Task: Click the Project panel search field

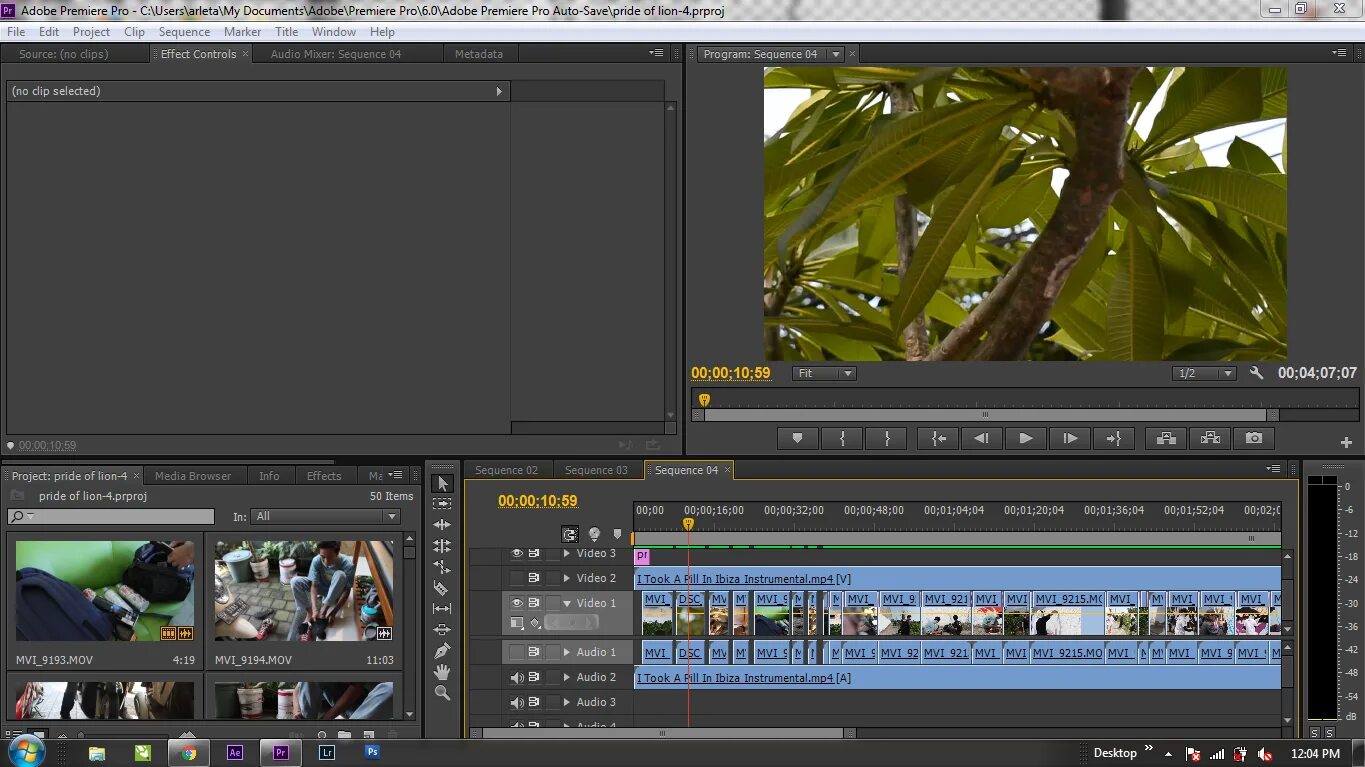Action: coord(111,517)
